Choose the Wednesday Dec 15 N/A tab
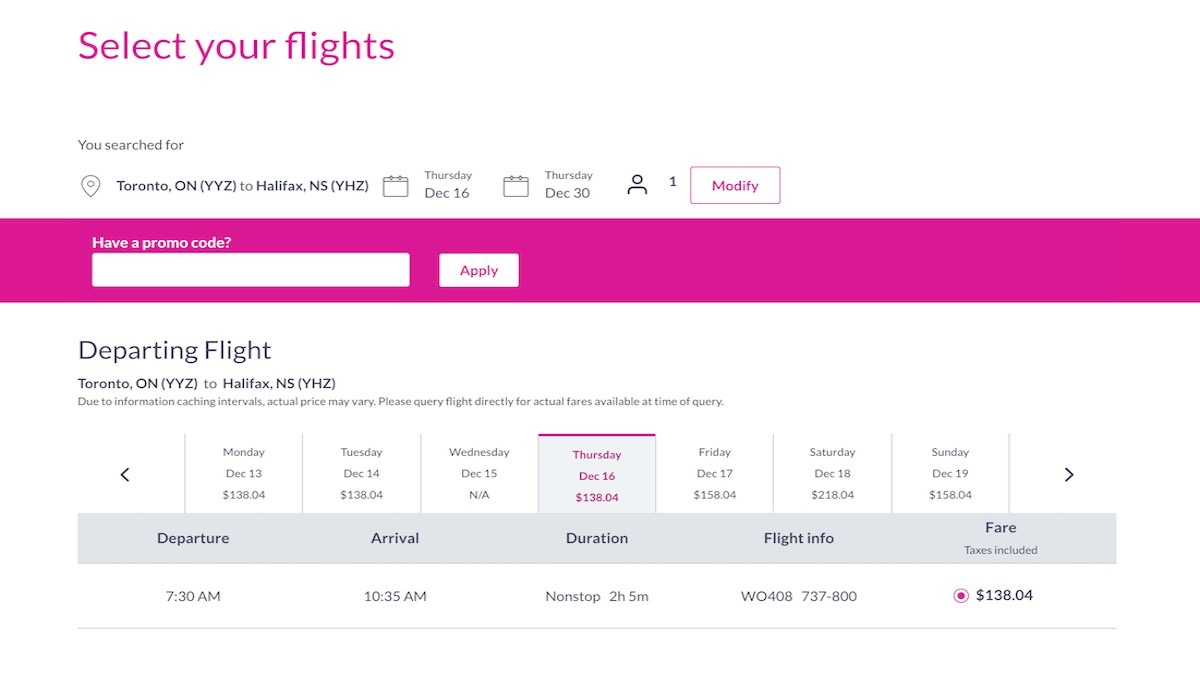Image resolution: width=1200 pixels, height=675 pixels. (x=479, y=474)
